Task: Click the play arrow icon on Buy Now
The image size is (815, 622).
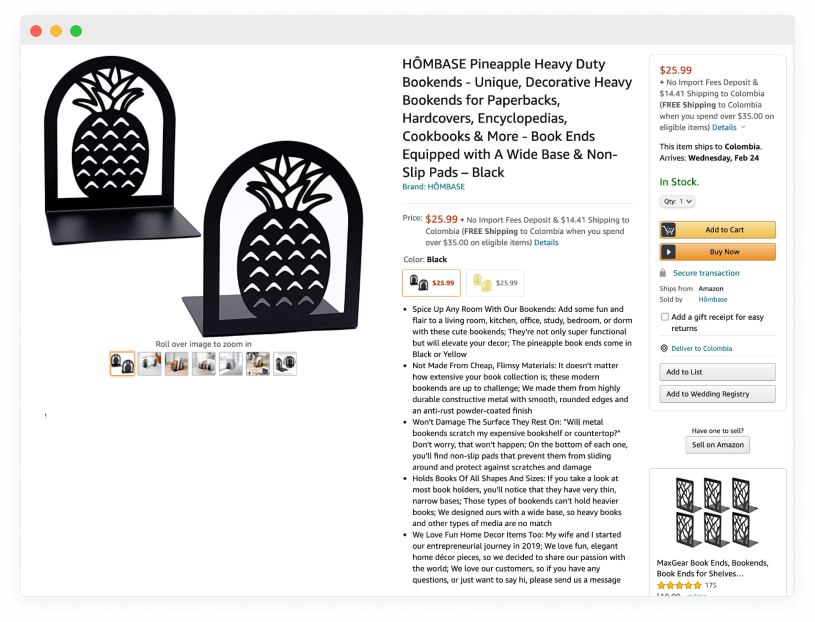Action: tap(668, 252)
